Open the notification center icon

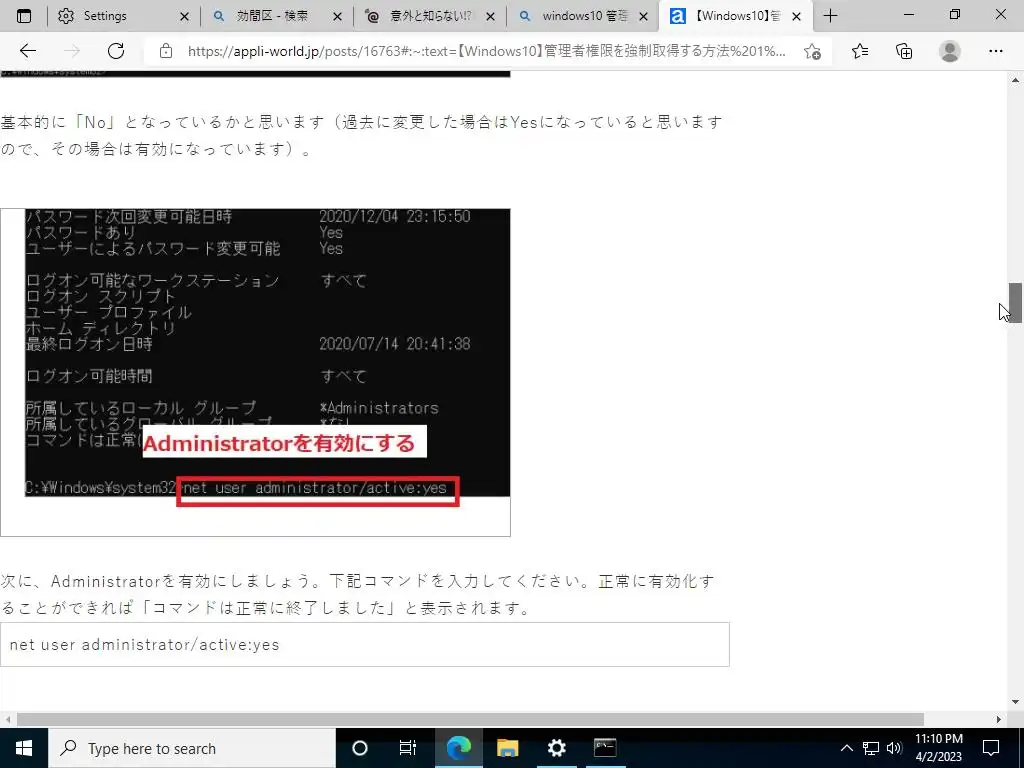click(x=991, y=748)
